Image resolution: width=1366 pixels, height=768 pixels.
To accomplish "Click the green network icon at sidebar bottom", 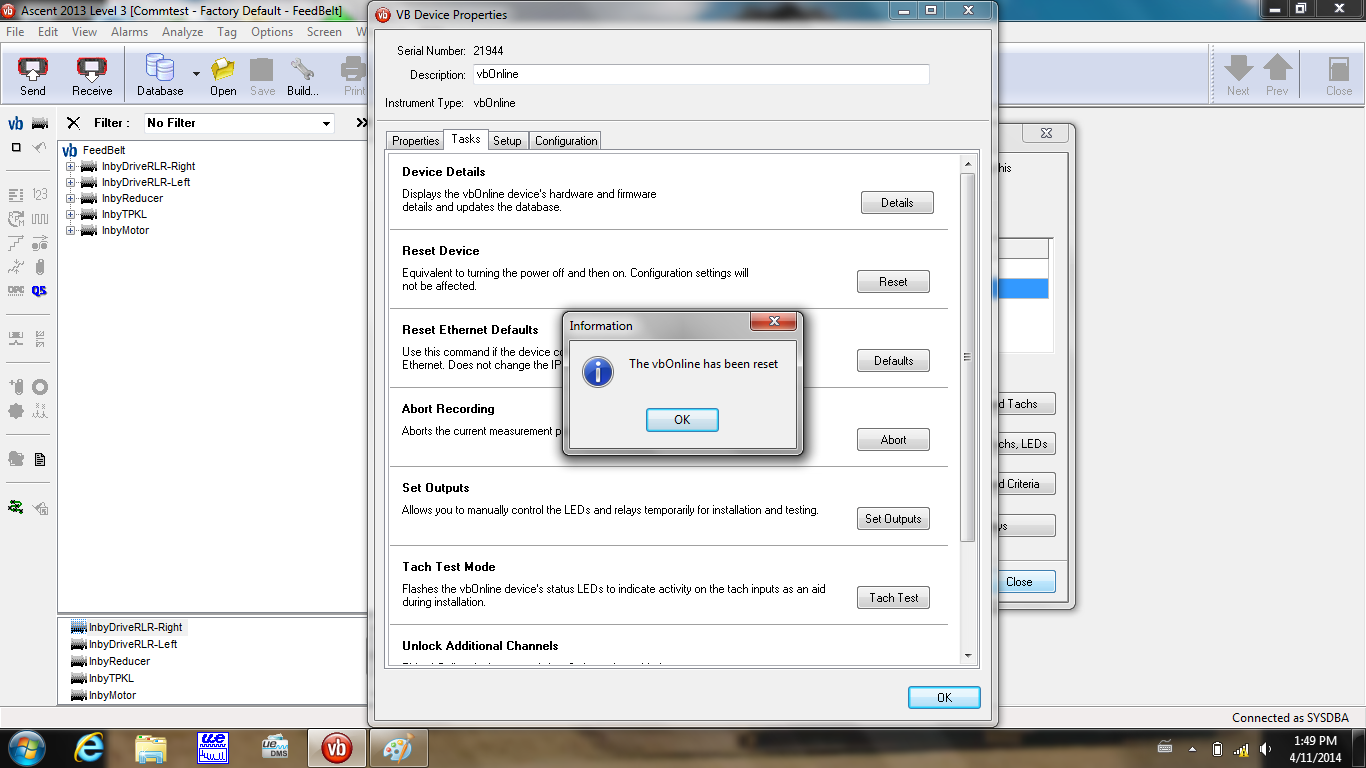I will [17, 508].
